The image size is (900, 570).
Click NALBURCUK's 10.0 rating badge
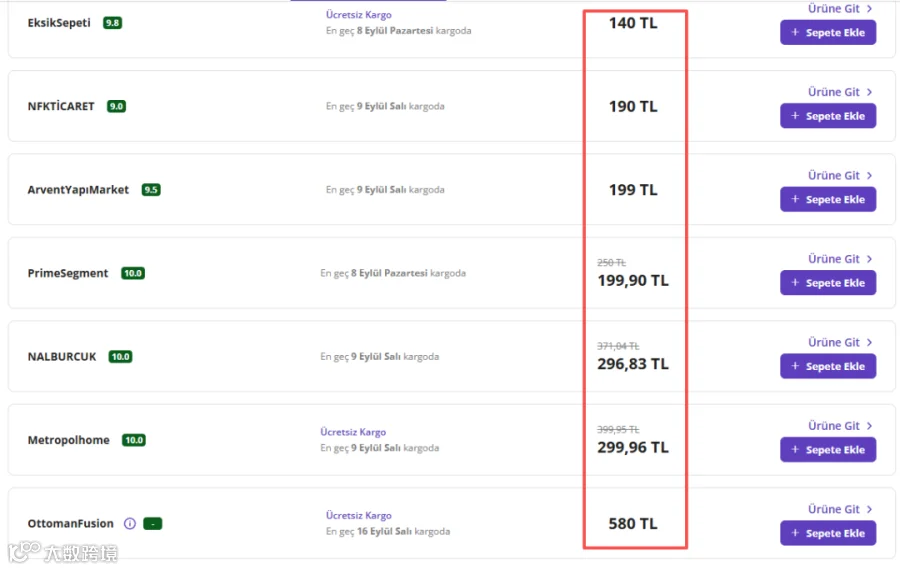[x=121, y=356]
